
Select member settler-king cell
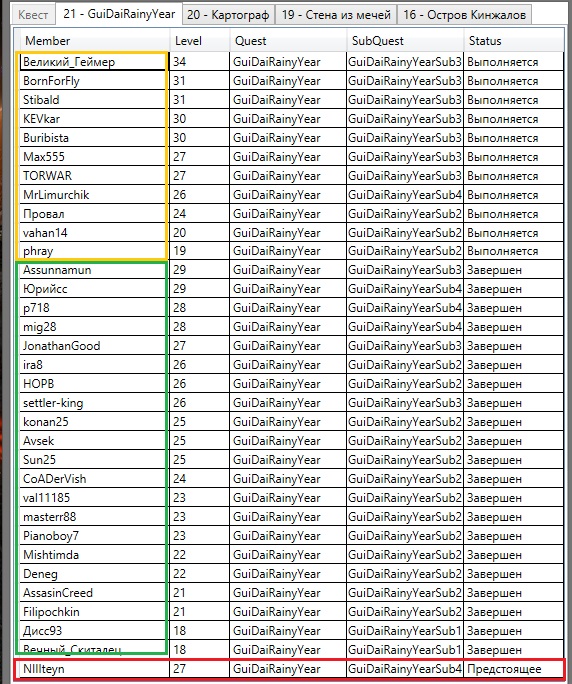pyautogui.click(x=93, y=403)
